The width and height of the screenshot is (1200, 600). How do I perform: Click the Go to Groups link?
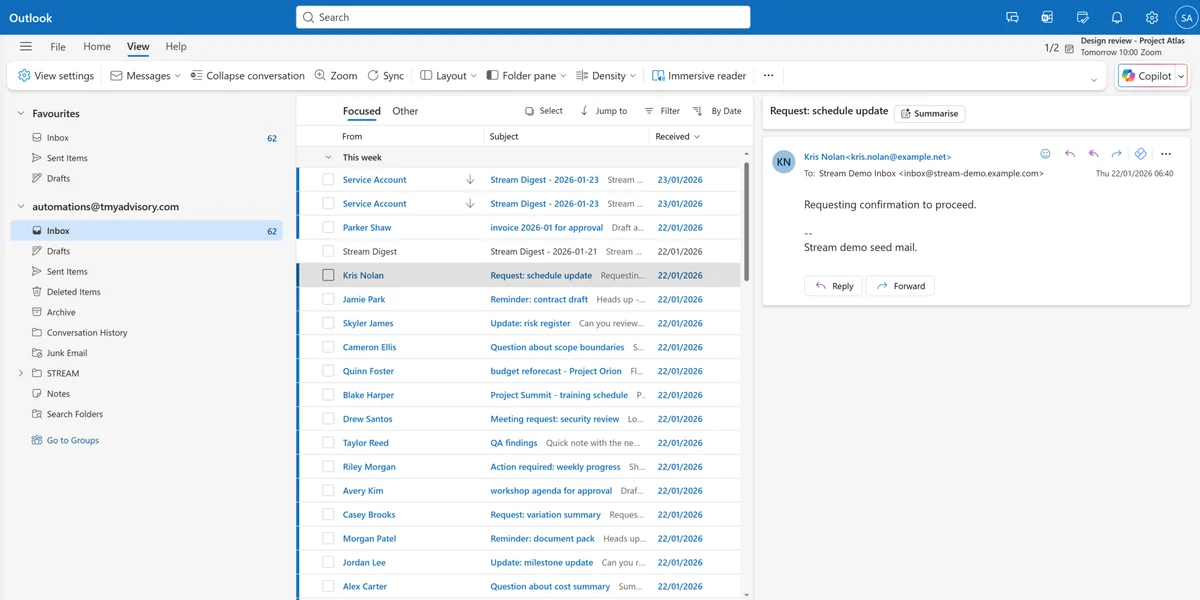[72, 440]
